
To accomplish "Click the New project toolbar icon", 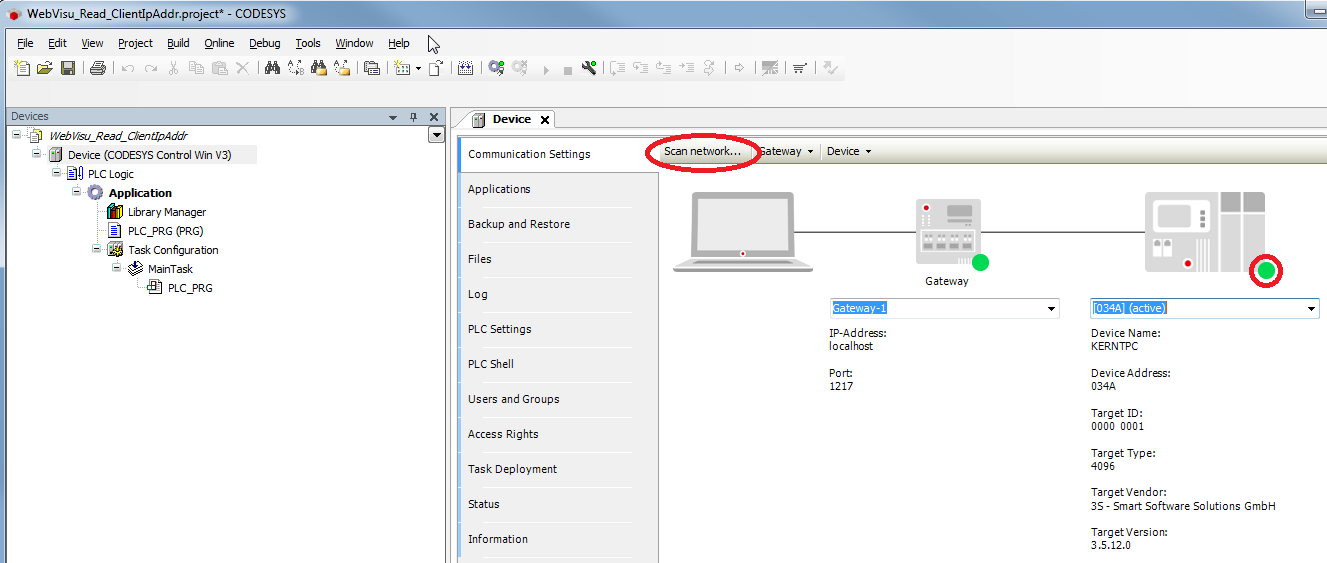I will coord(22,68).
